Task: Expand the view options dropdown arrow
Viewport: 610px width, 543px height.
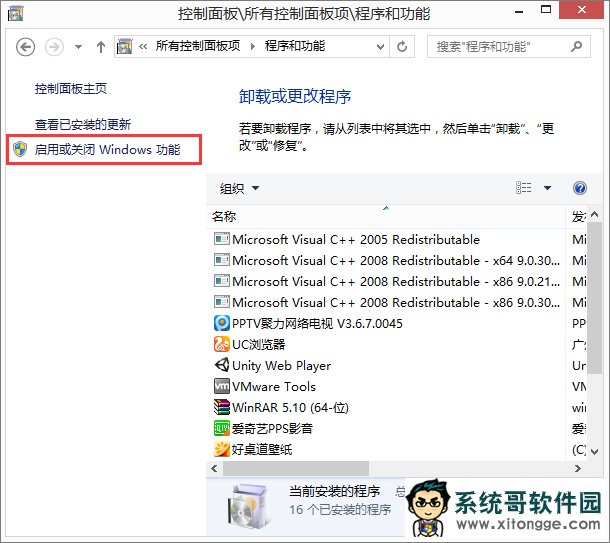Action: [x=547, y=188]
